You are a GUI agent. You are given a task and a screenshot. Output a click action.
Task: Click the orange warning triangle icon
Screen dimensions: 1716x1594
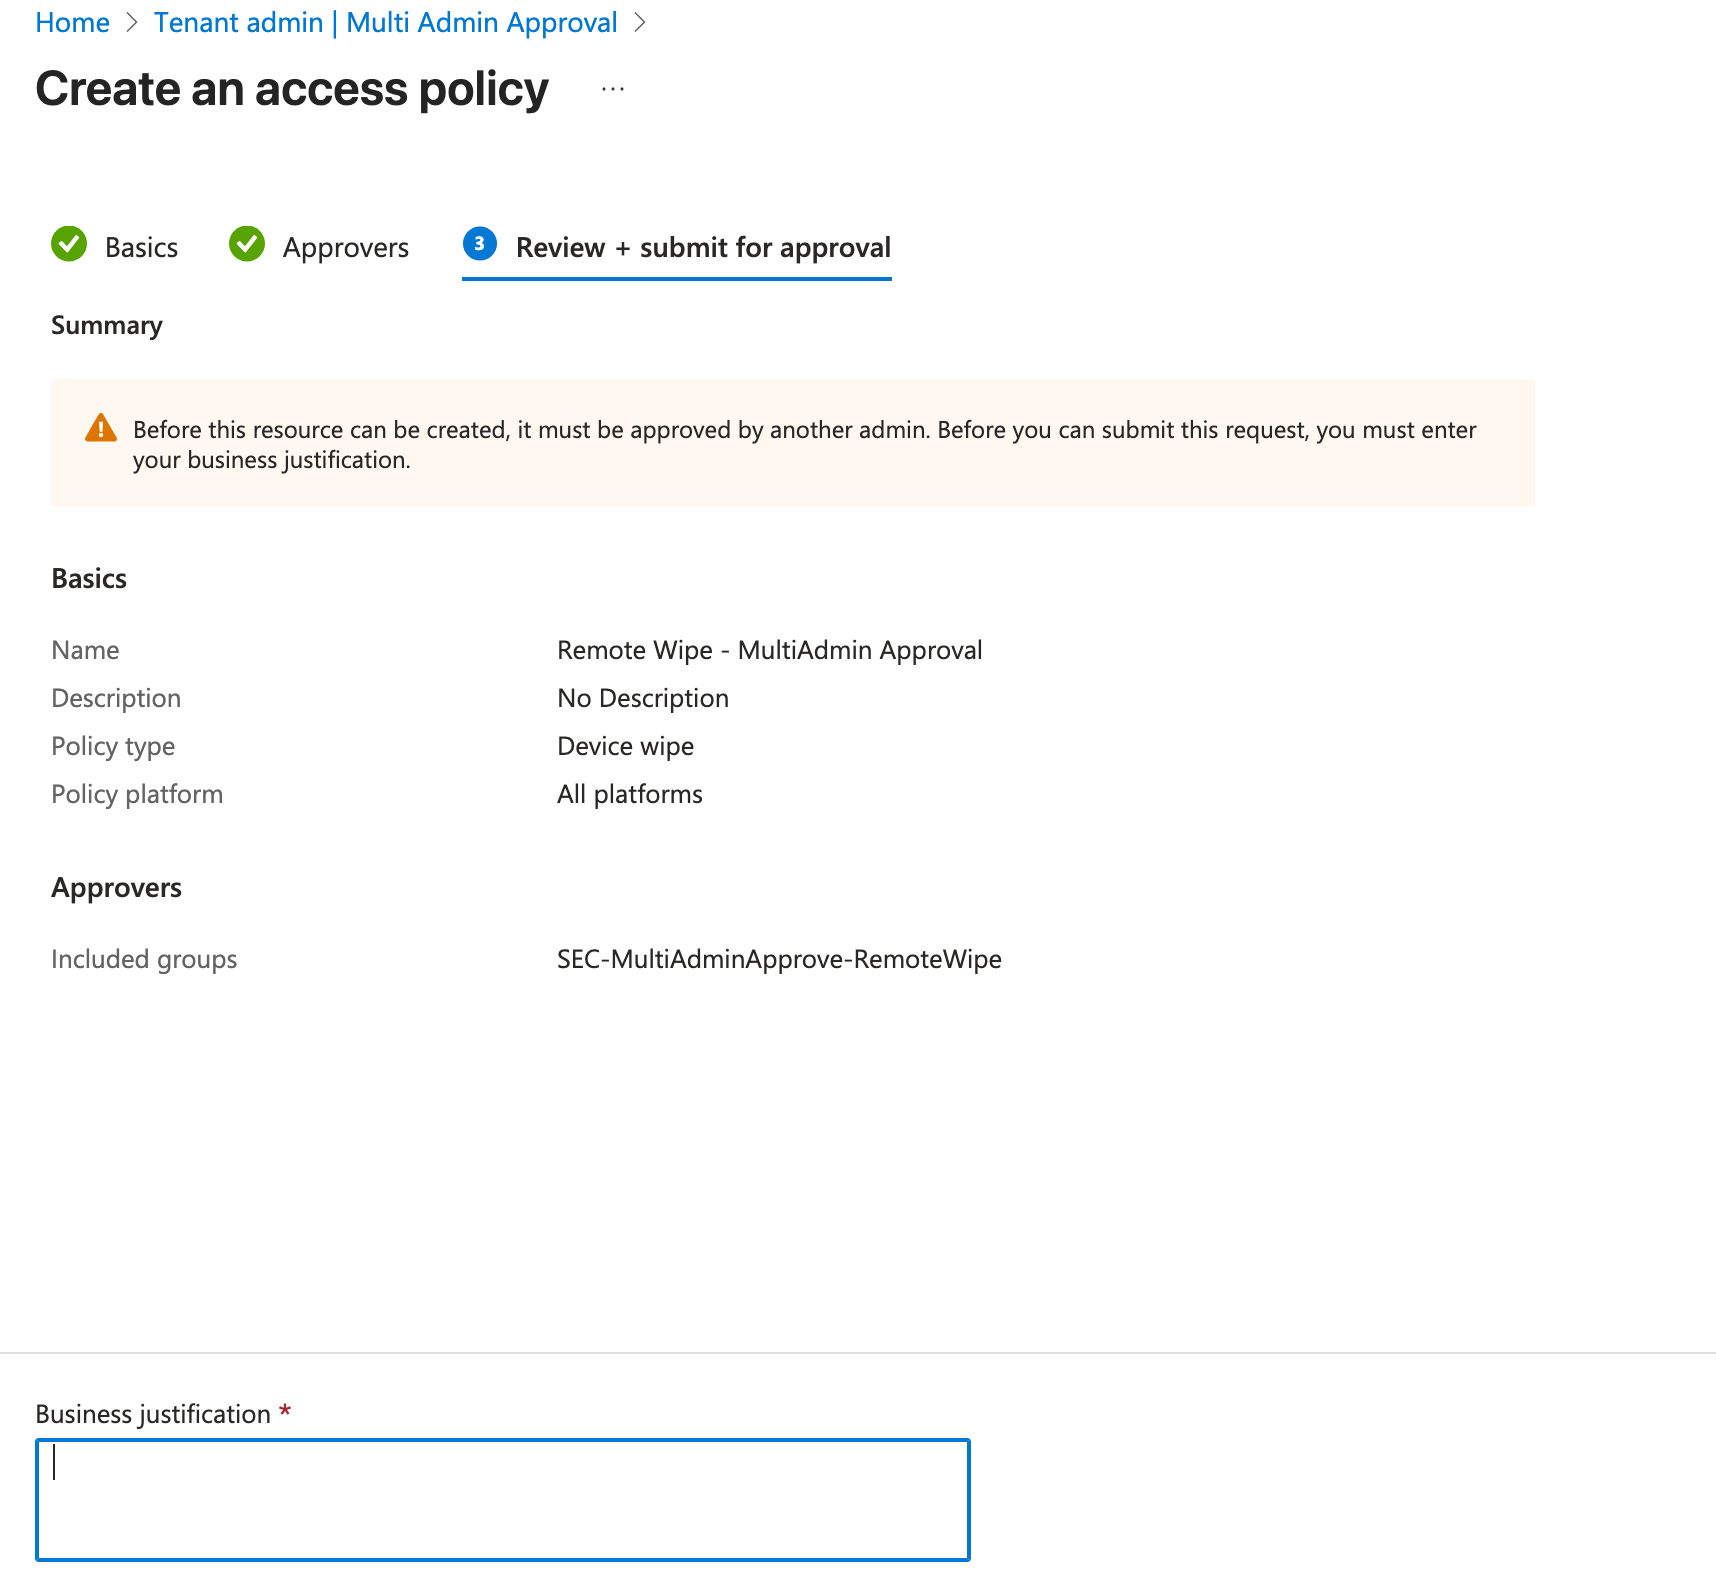click(101, 428)
